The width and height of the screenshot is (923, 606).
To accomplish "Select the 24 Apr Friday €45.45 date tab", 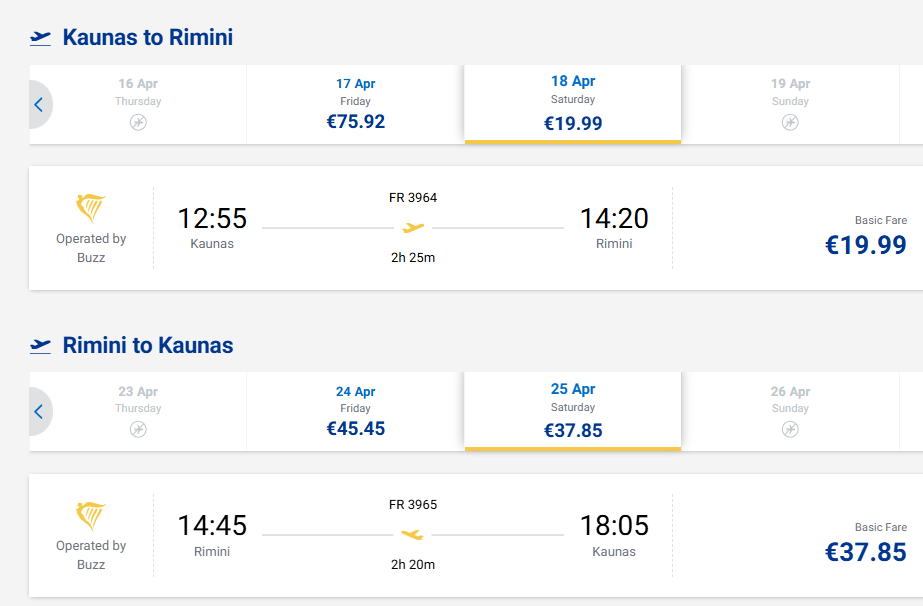I will (x=355, y=411).
